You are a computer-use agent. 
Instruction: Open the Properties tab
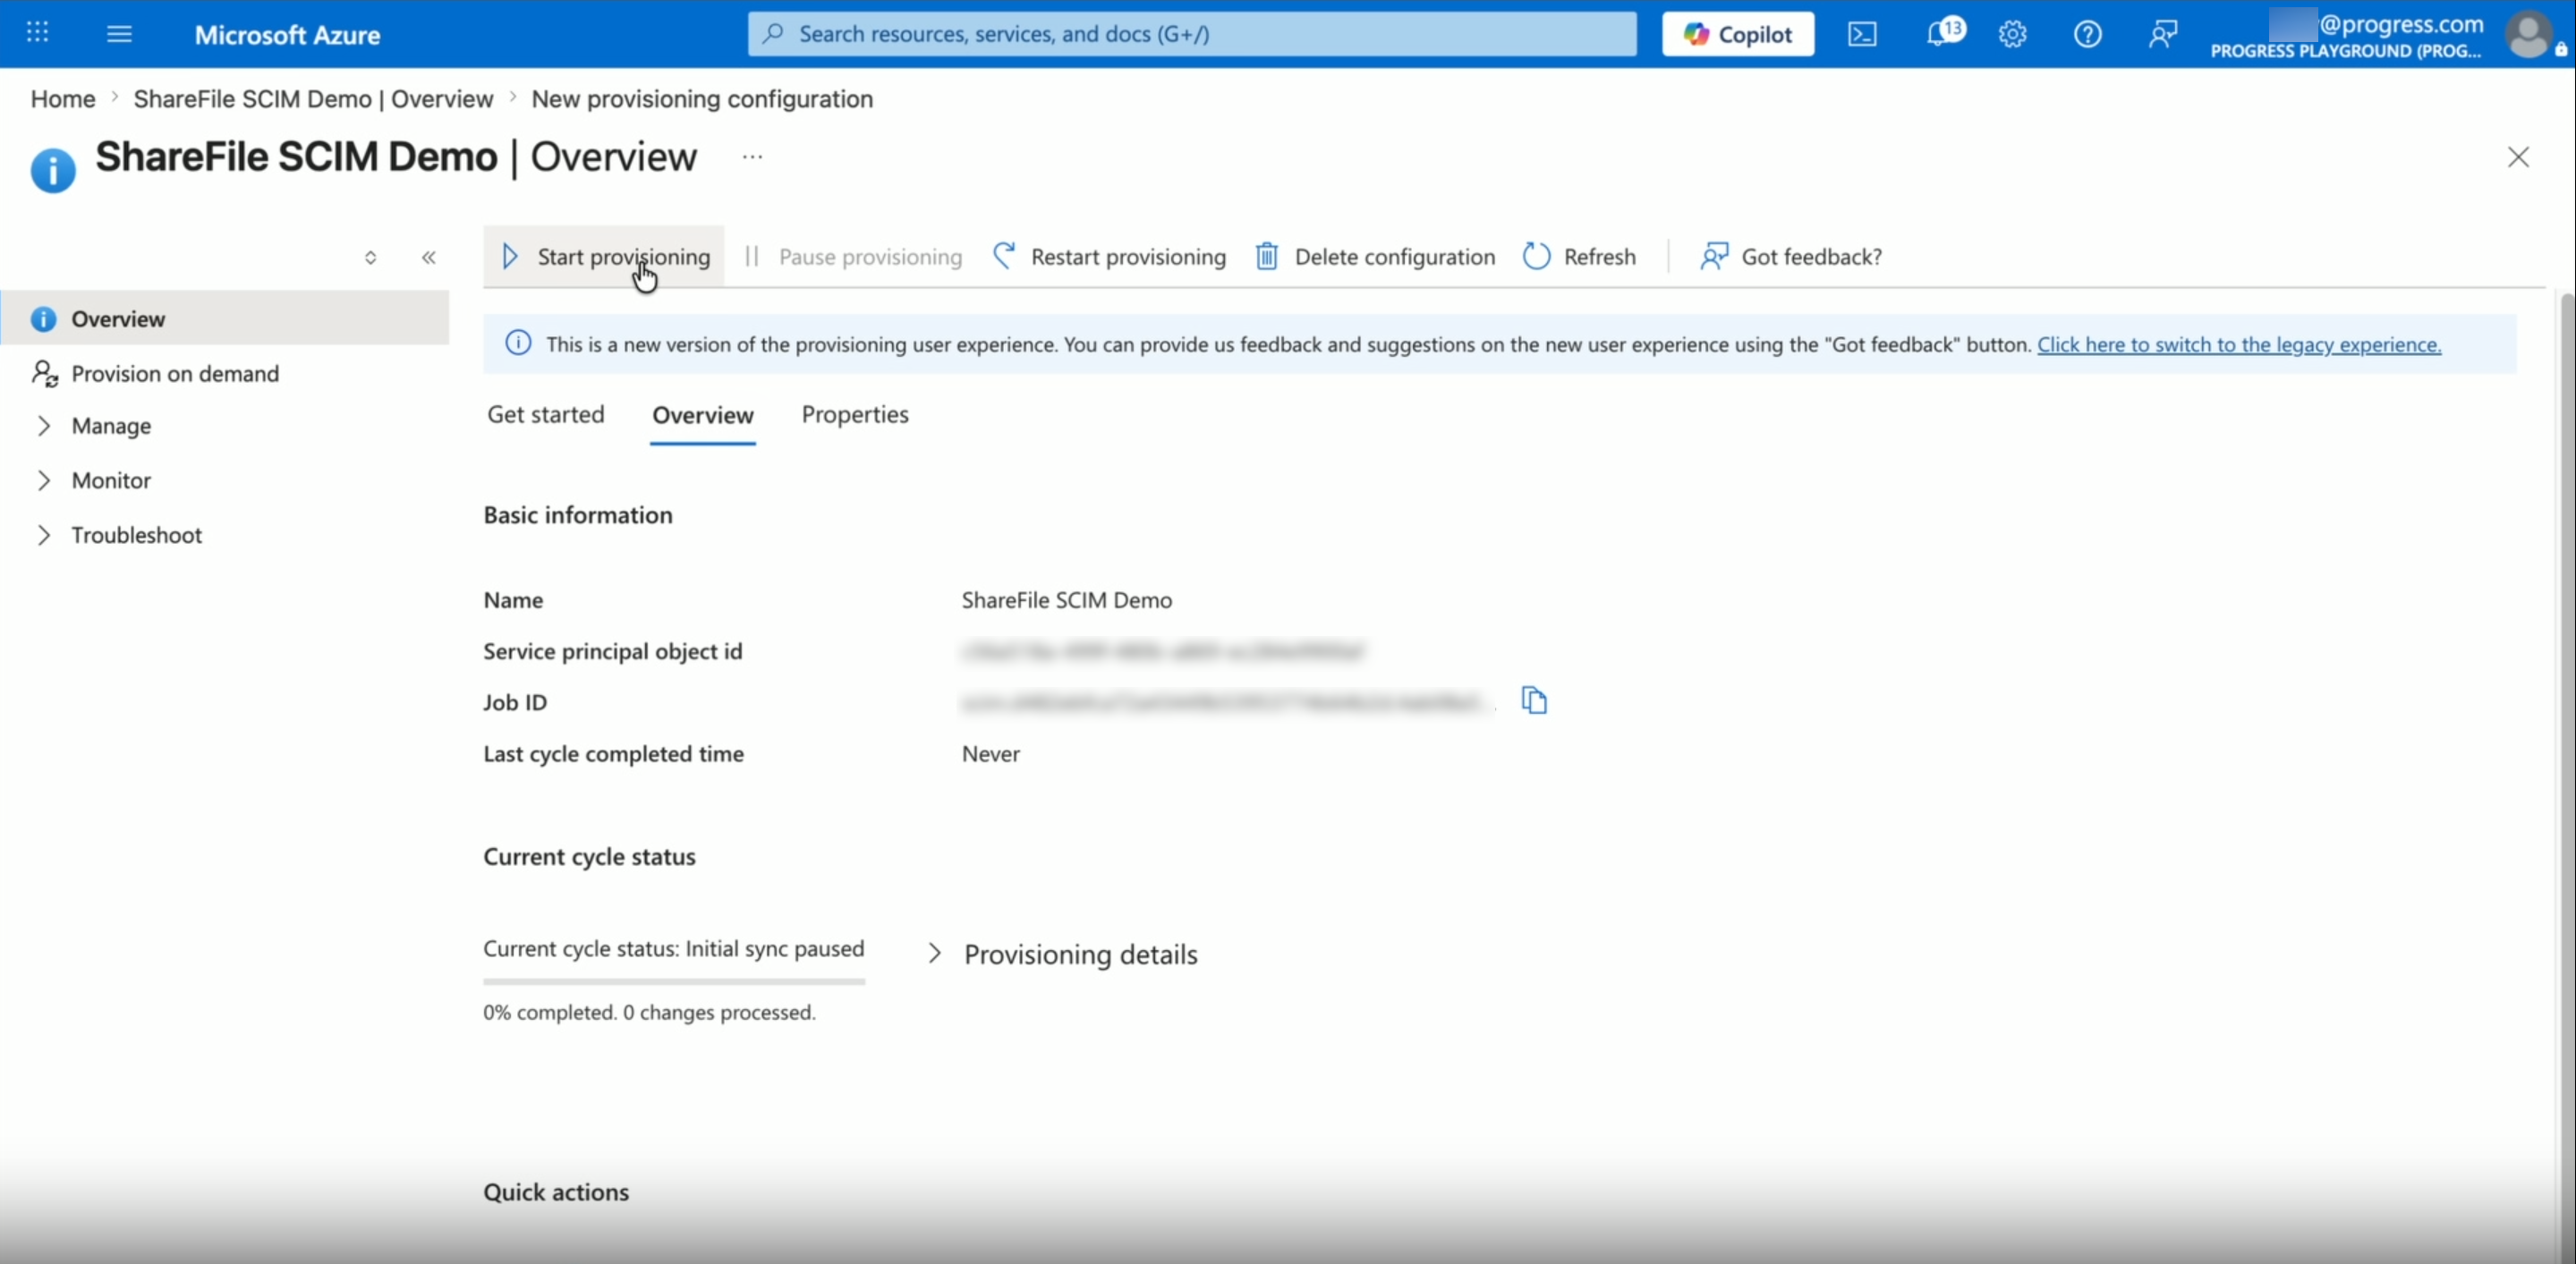click(855, 415)
